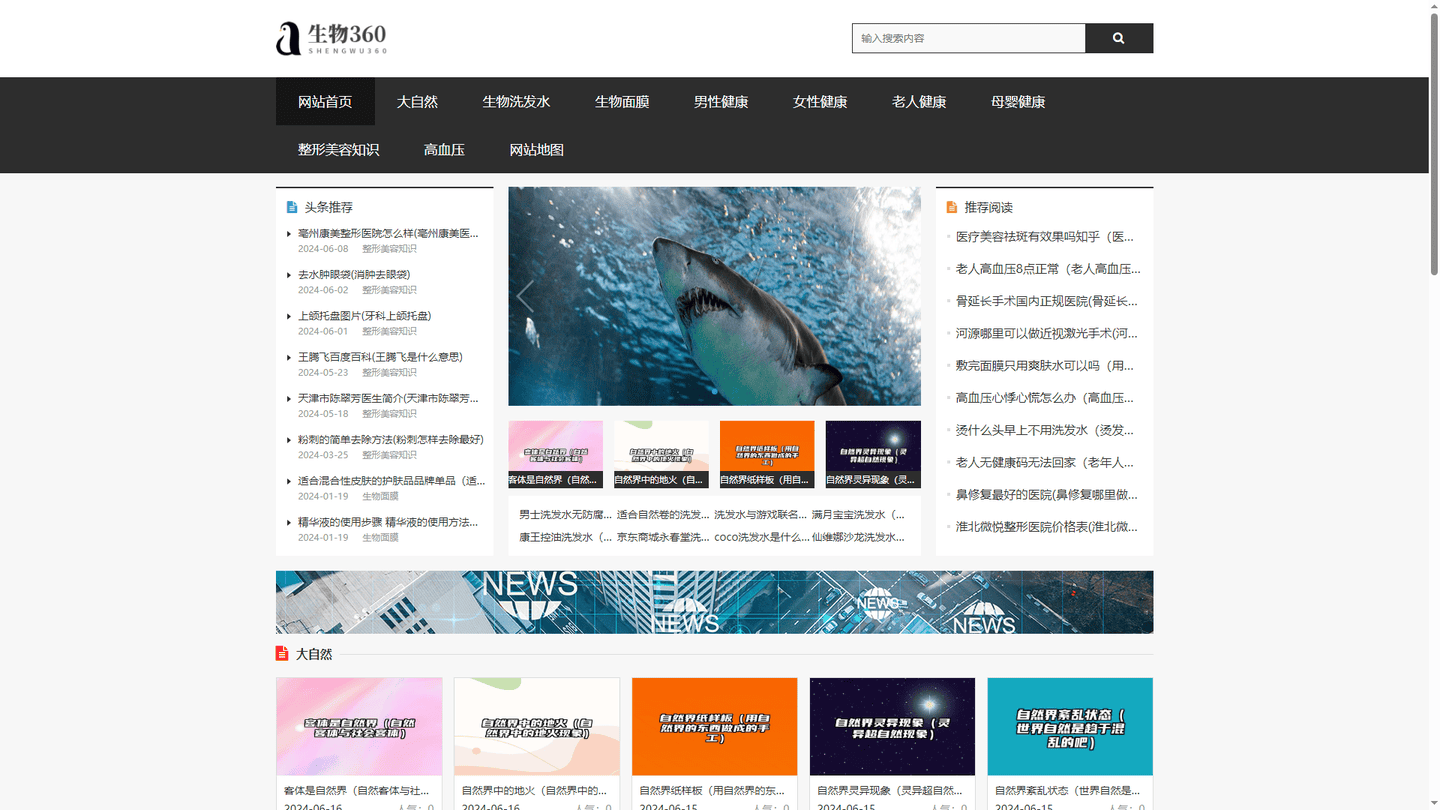Open article 天津市陈翠芳医生简介

point(388,398)
